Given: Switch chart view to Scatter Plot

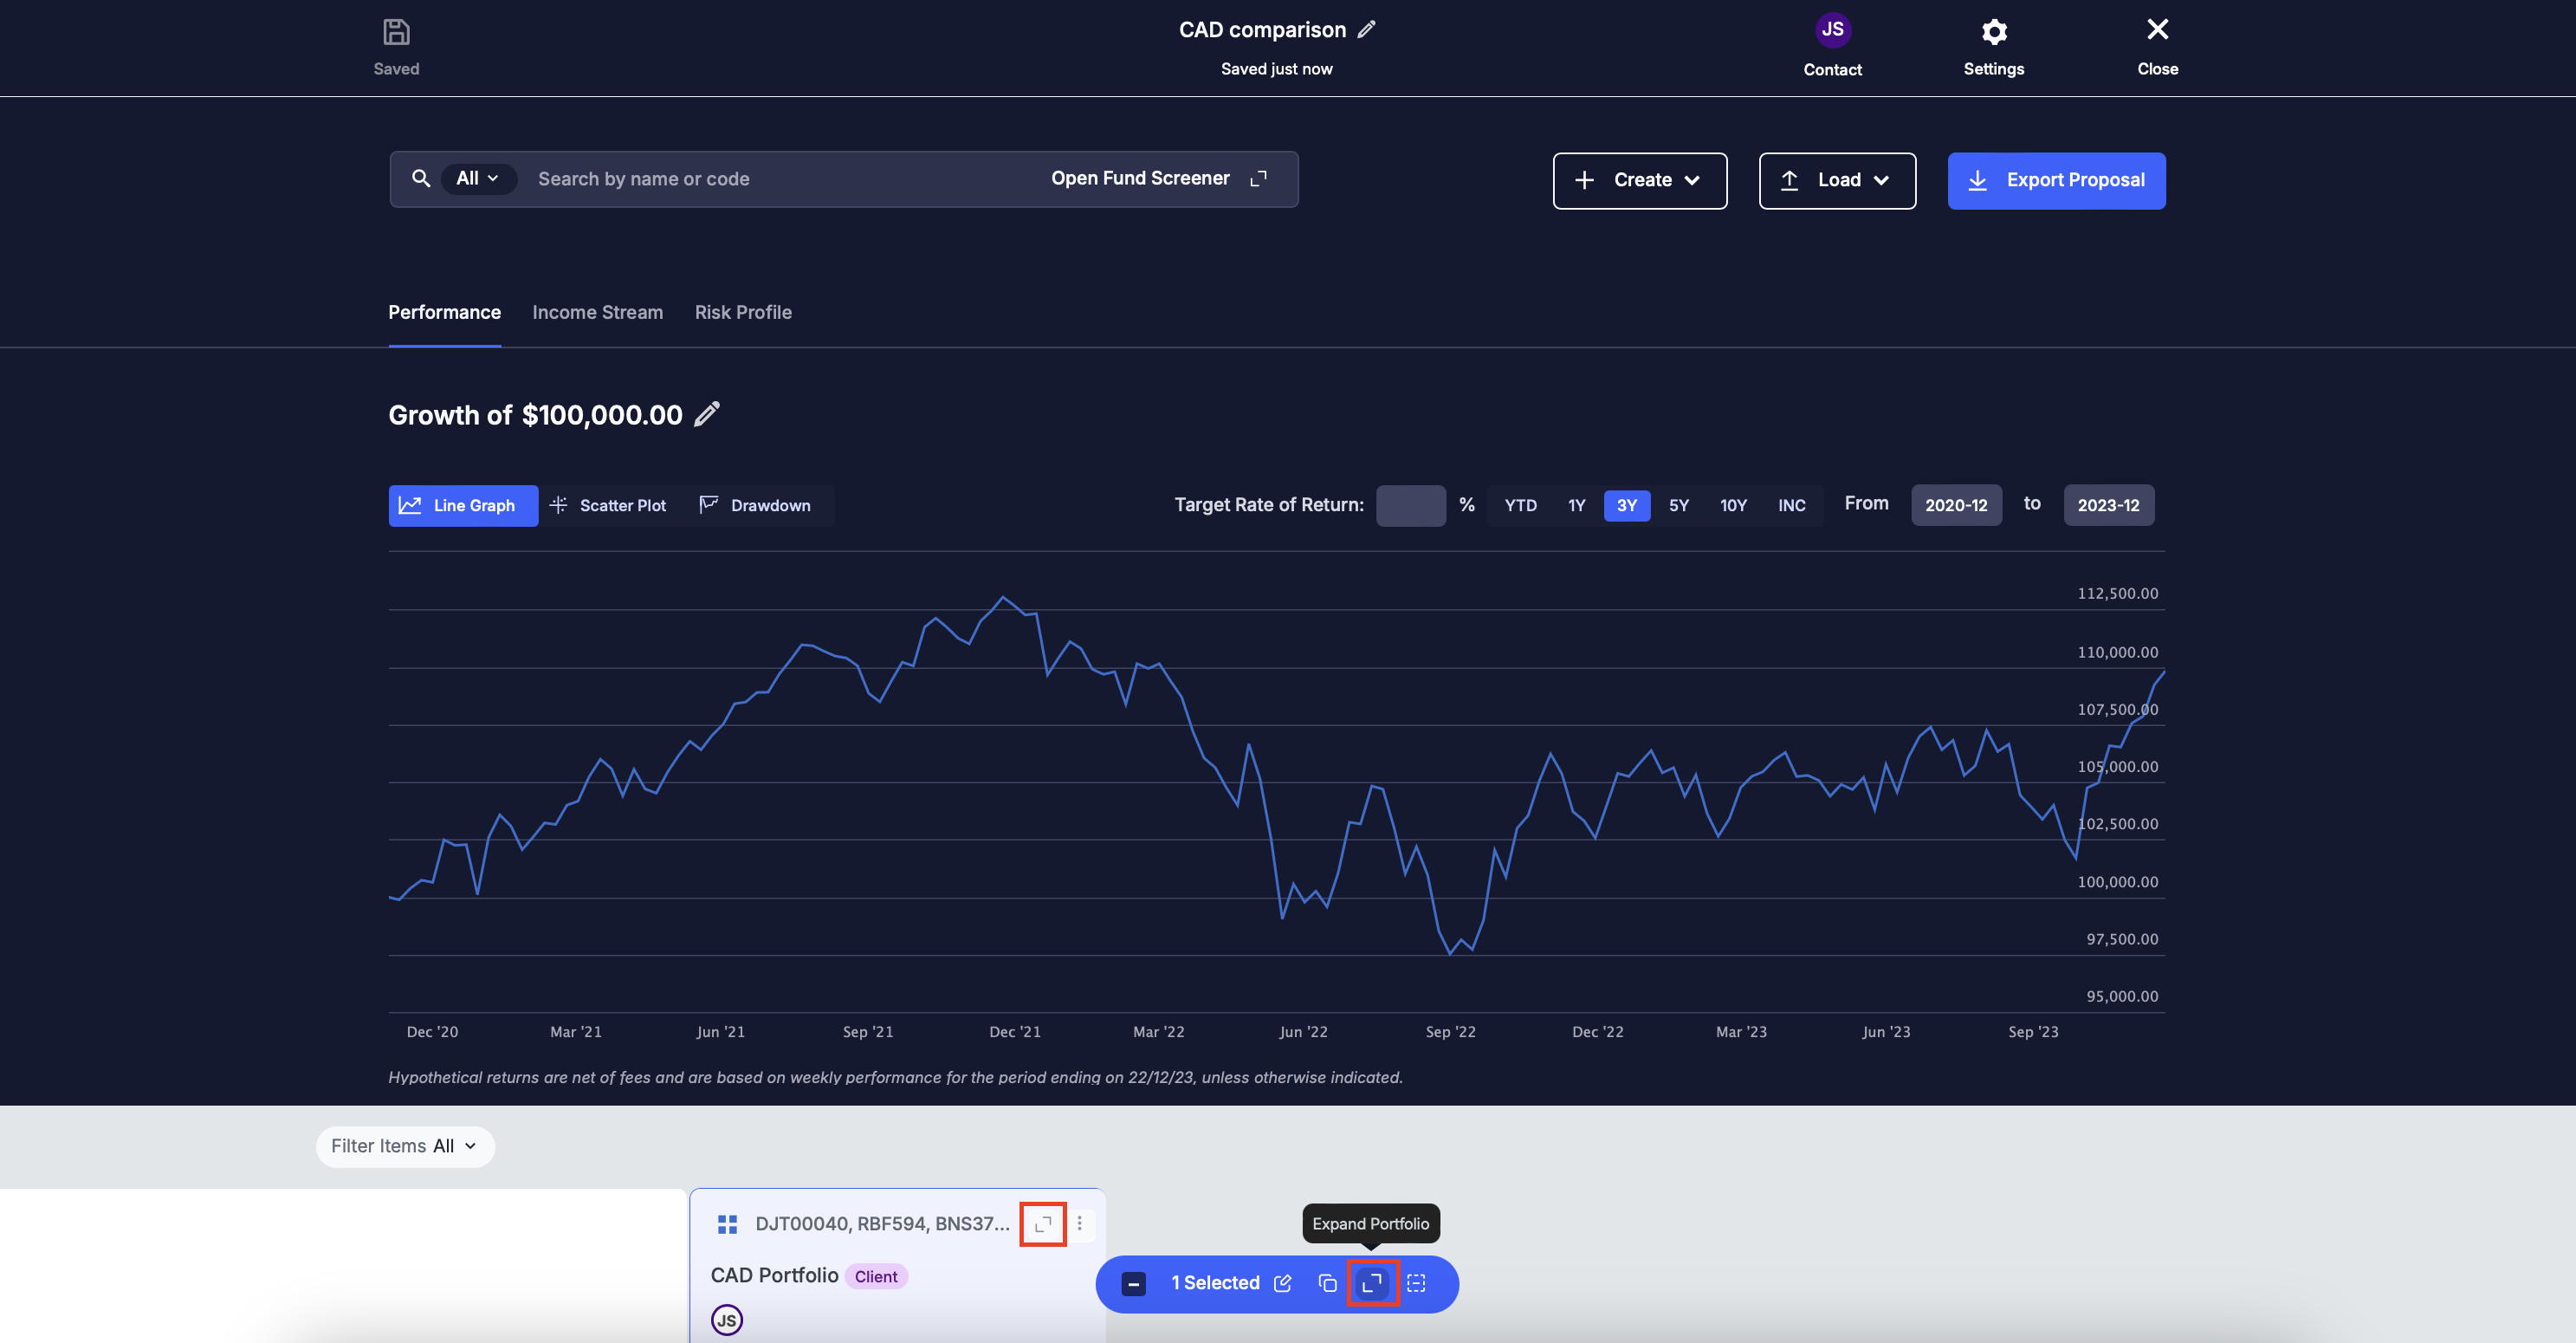Looking at the screenshot, I should pyautogui.click(x=609, y=505).
